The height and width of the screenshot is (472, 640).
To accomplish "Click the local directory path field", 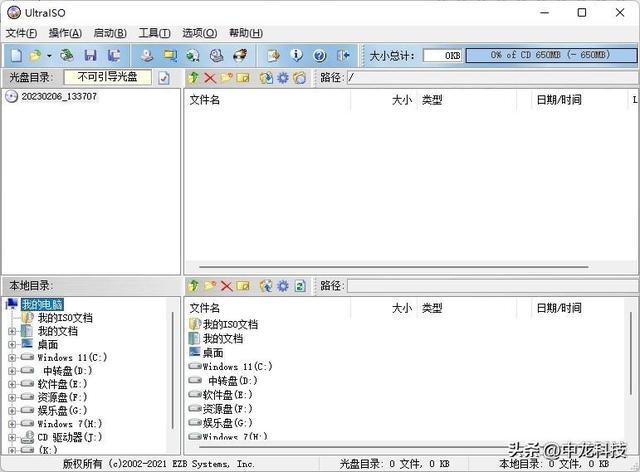I will [493, 286].
